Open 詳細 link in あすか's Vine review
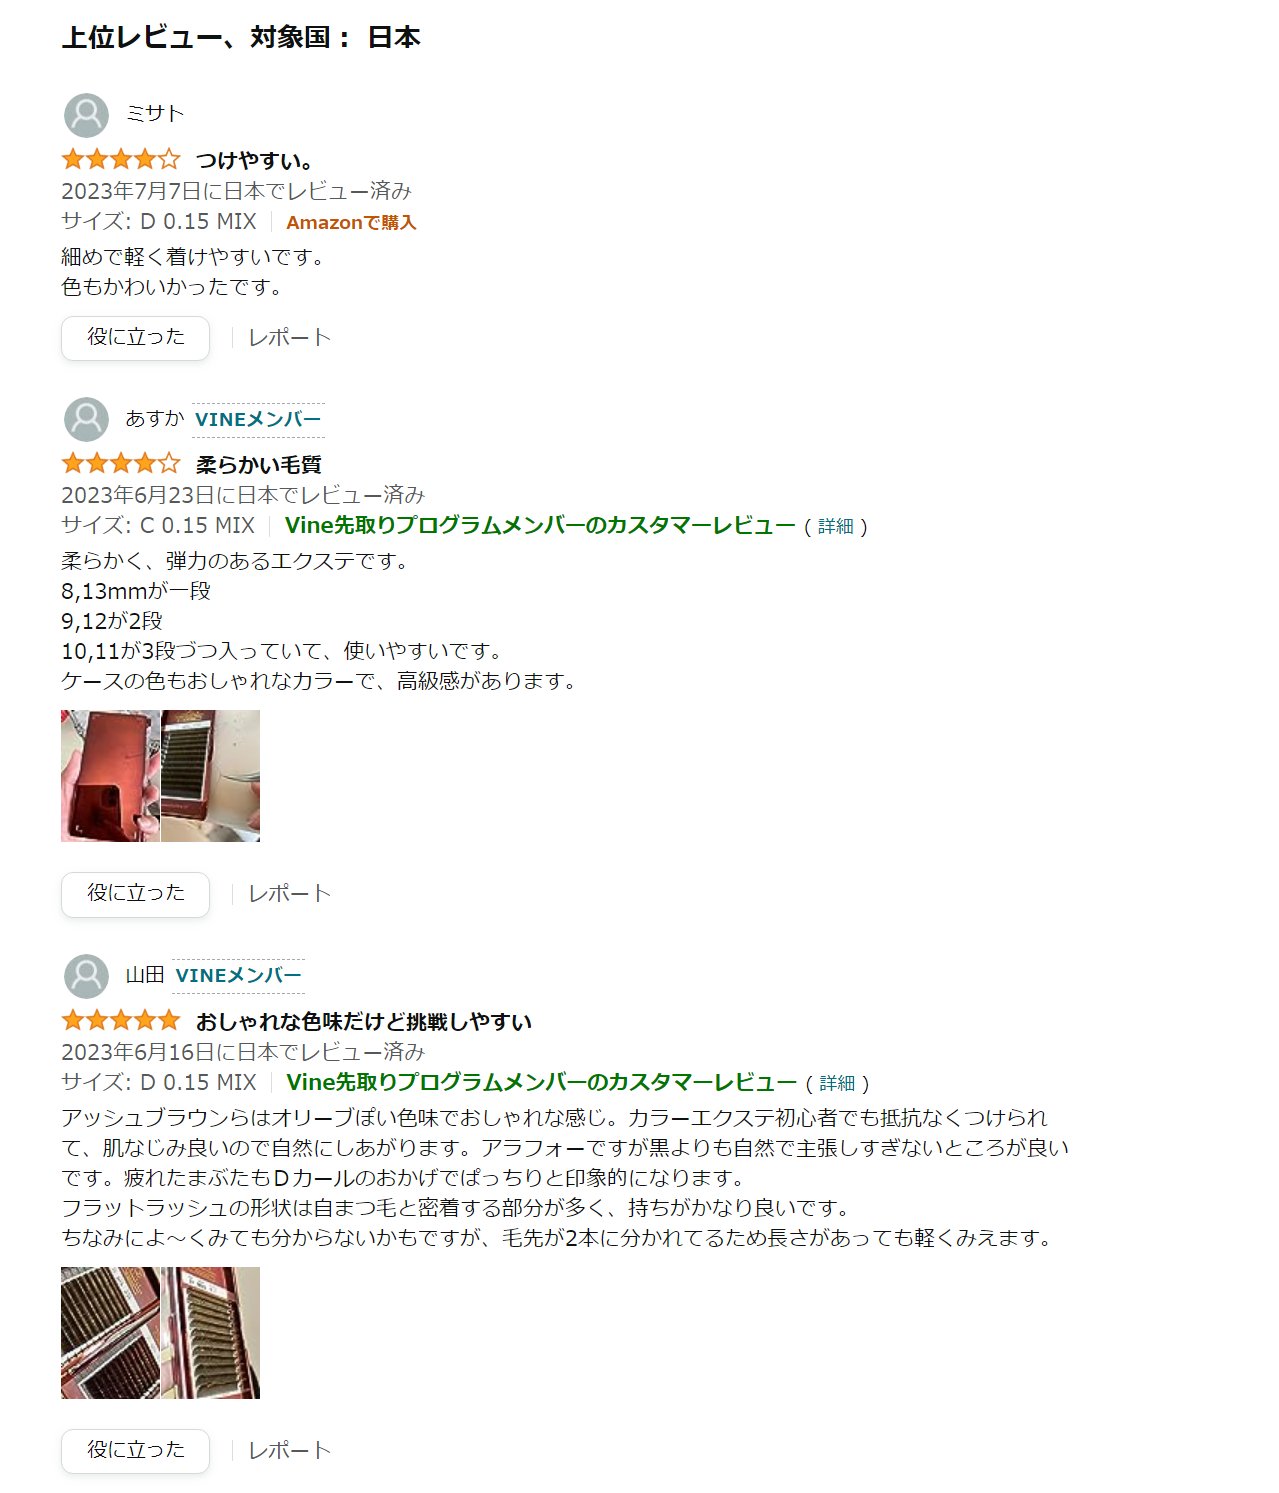1279x1493 pixels. pos(836,526)
